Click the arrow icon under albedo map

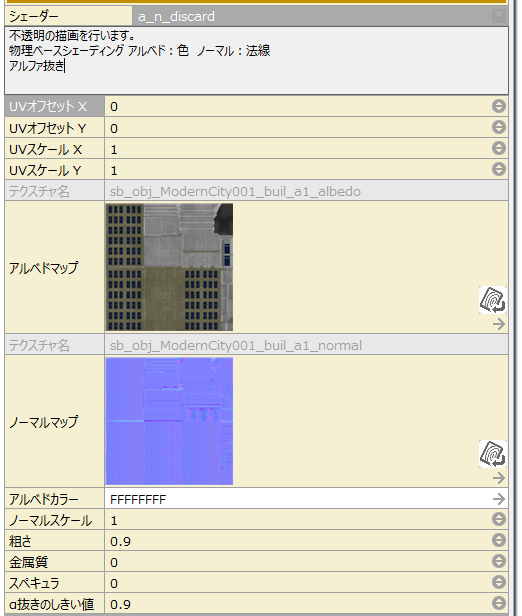(x=499, y=324)
